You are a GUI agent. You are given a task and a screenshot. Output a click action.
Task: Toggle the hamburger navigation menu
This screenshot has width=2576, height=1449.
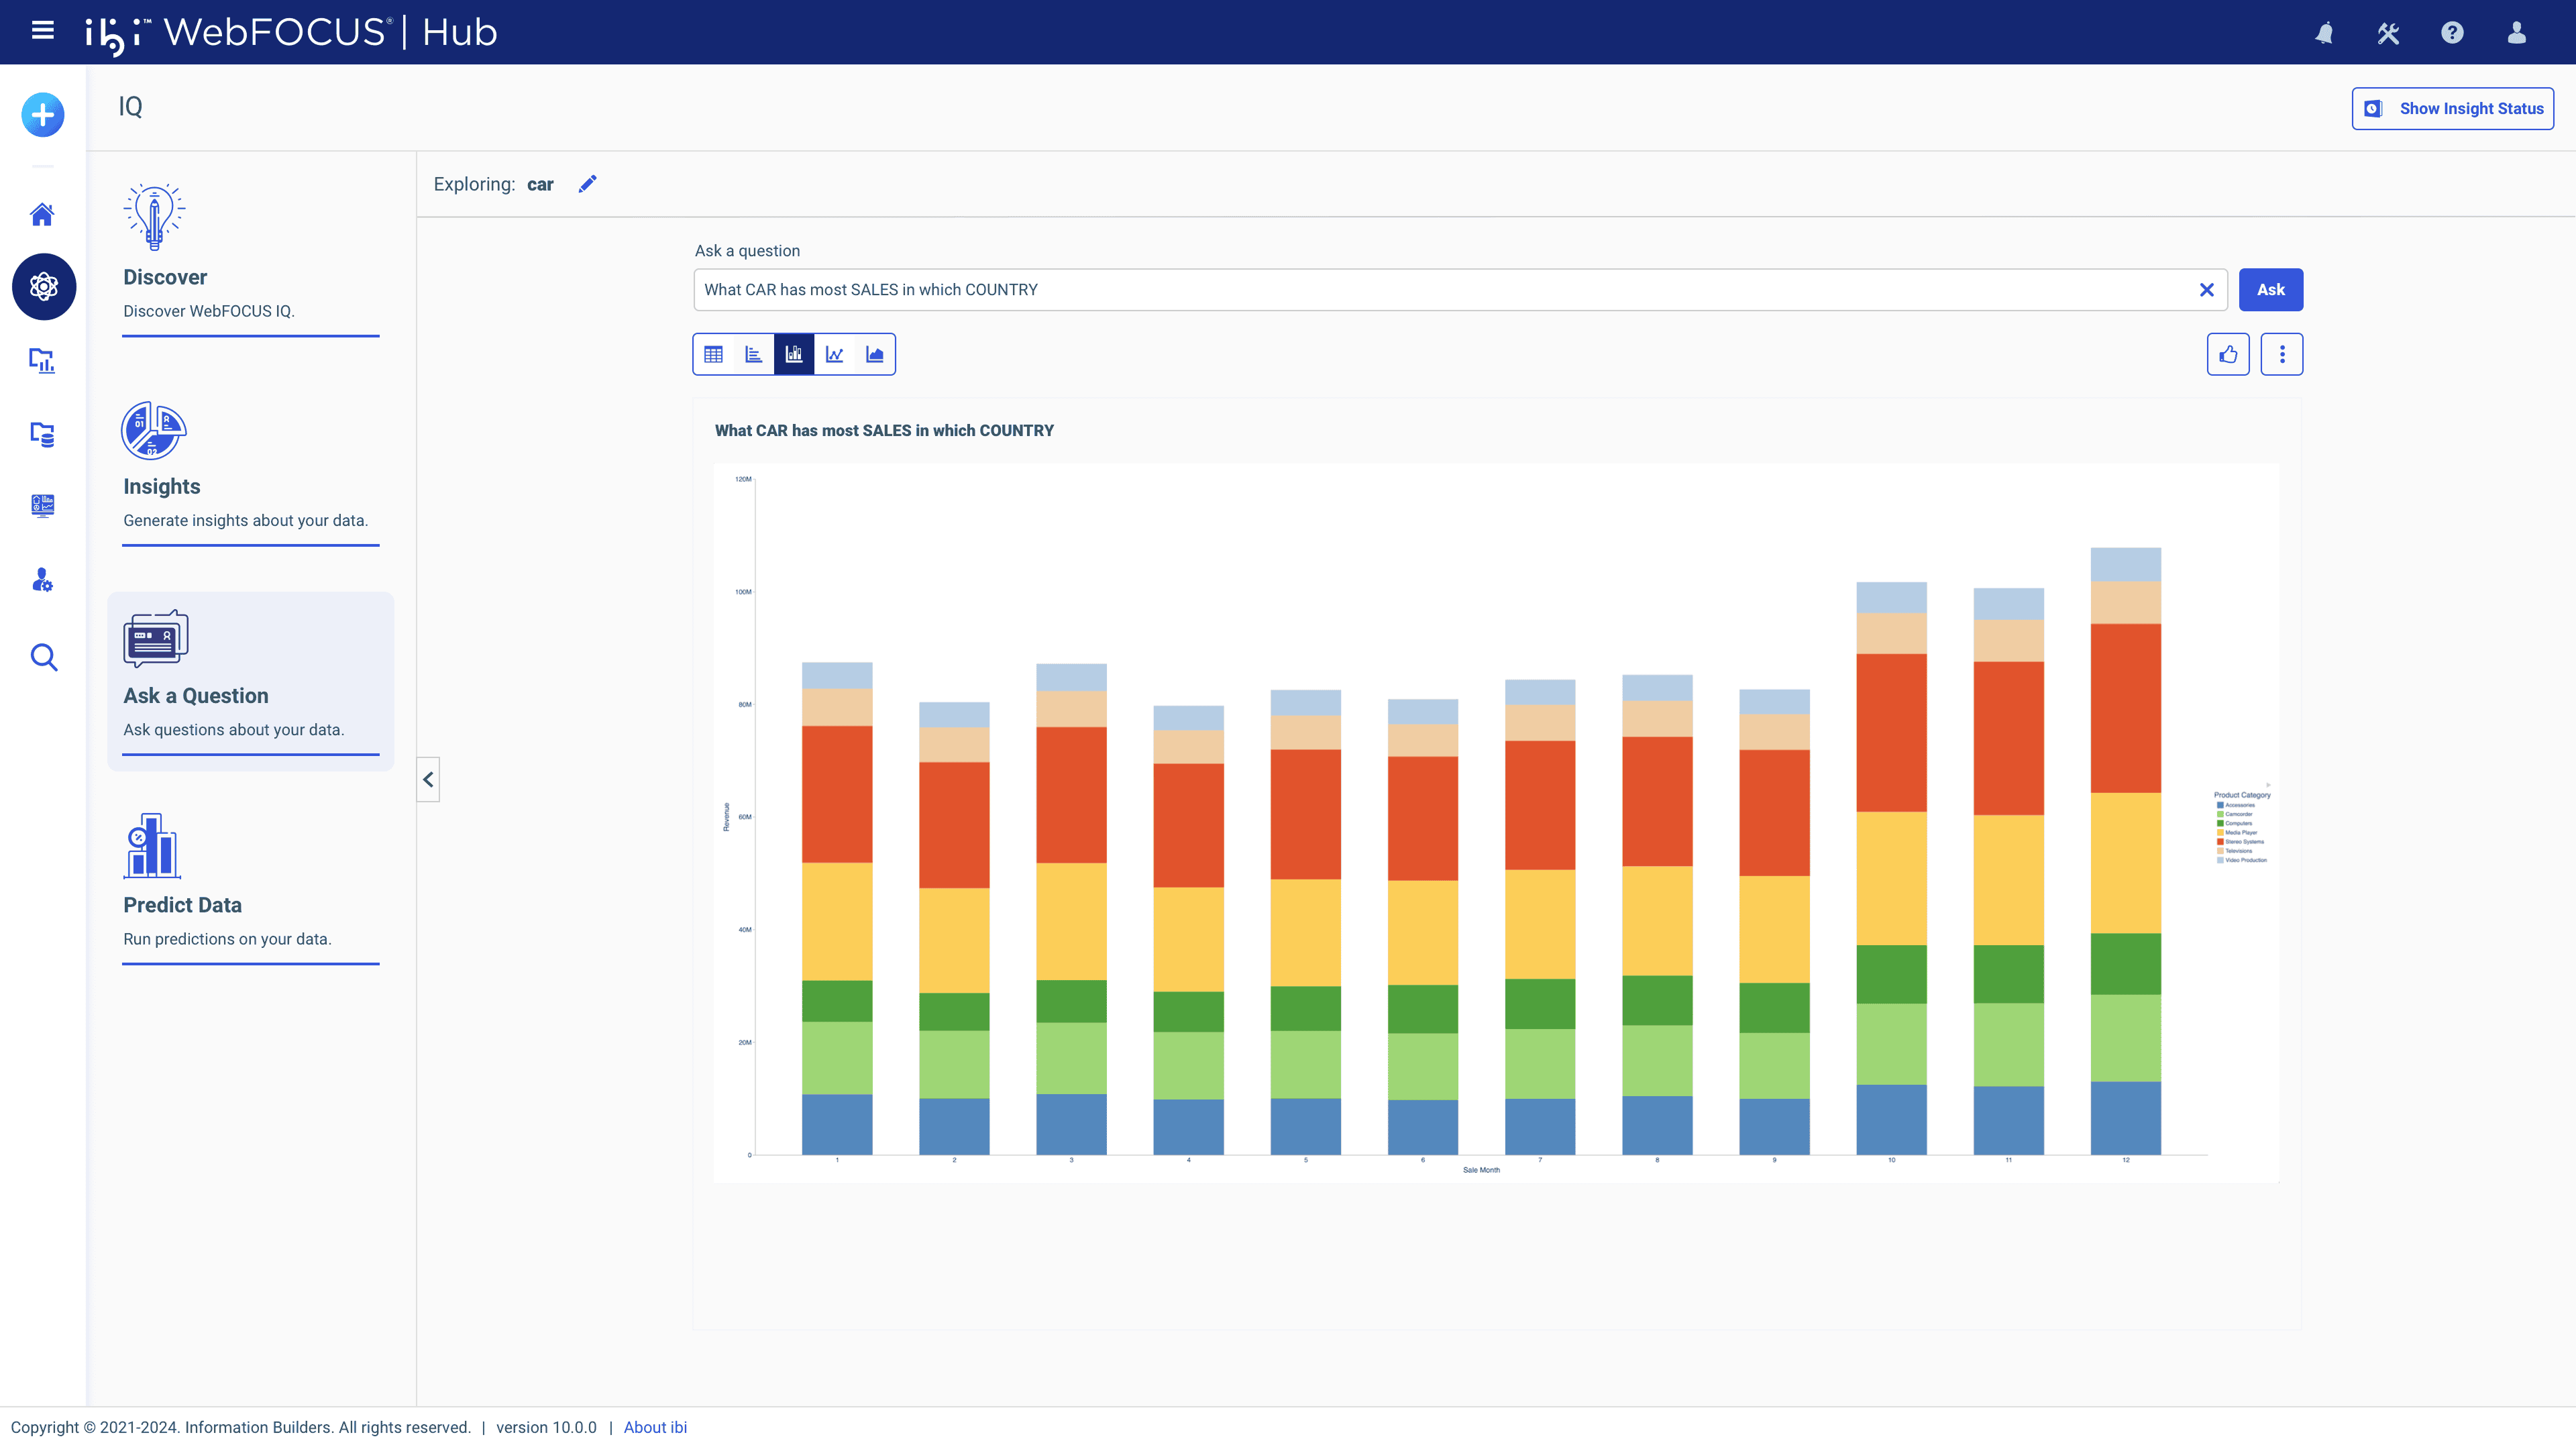click(43, 31)
